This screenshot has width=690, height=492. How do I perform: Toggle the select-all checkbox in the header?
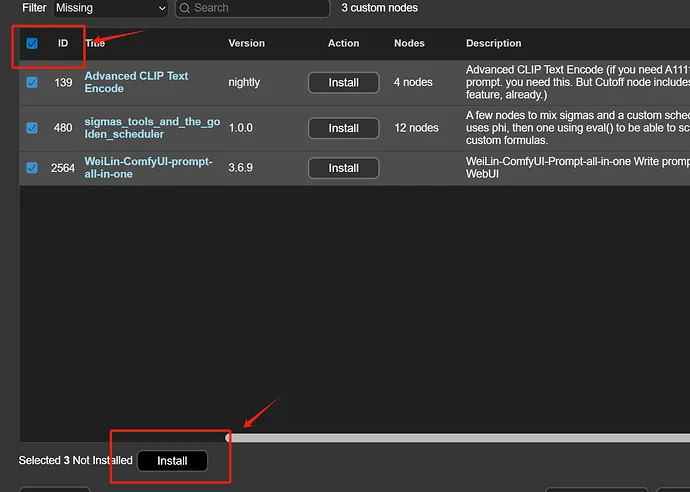[32, 44]
